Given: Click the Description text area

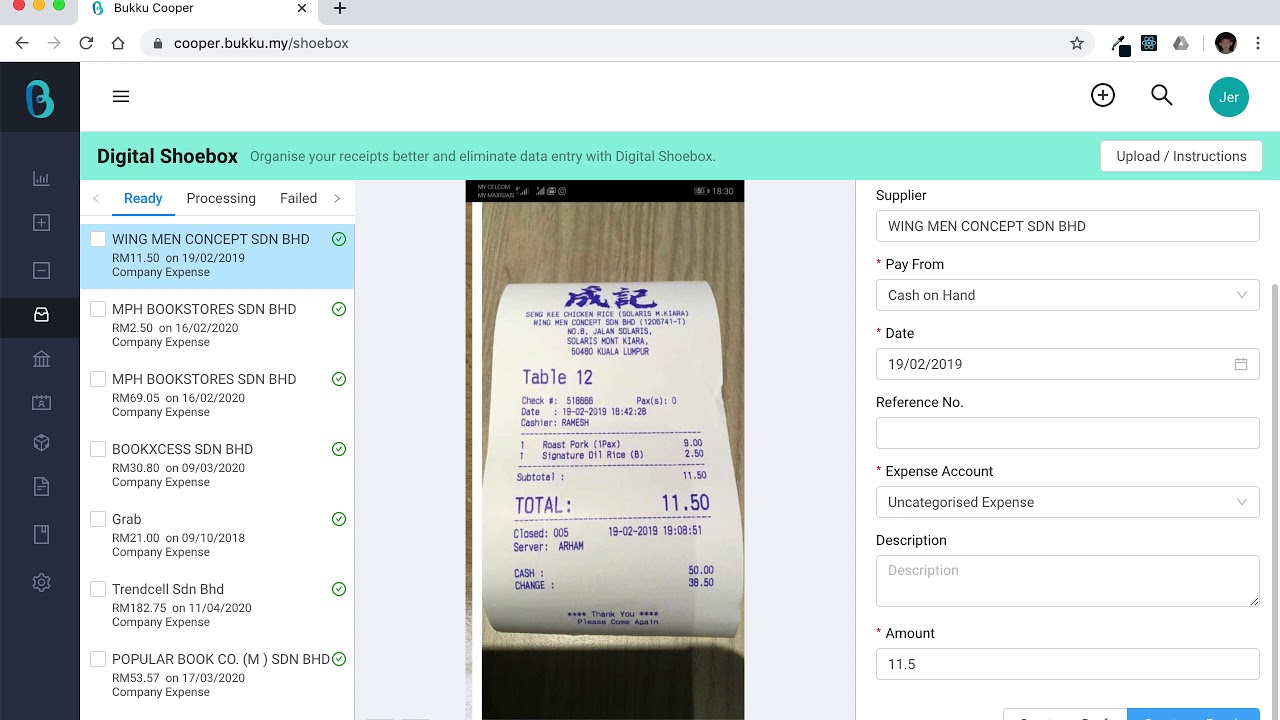Looking at the screenshot, I should tap(1067, 581).
